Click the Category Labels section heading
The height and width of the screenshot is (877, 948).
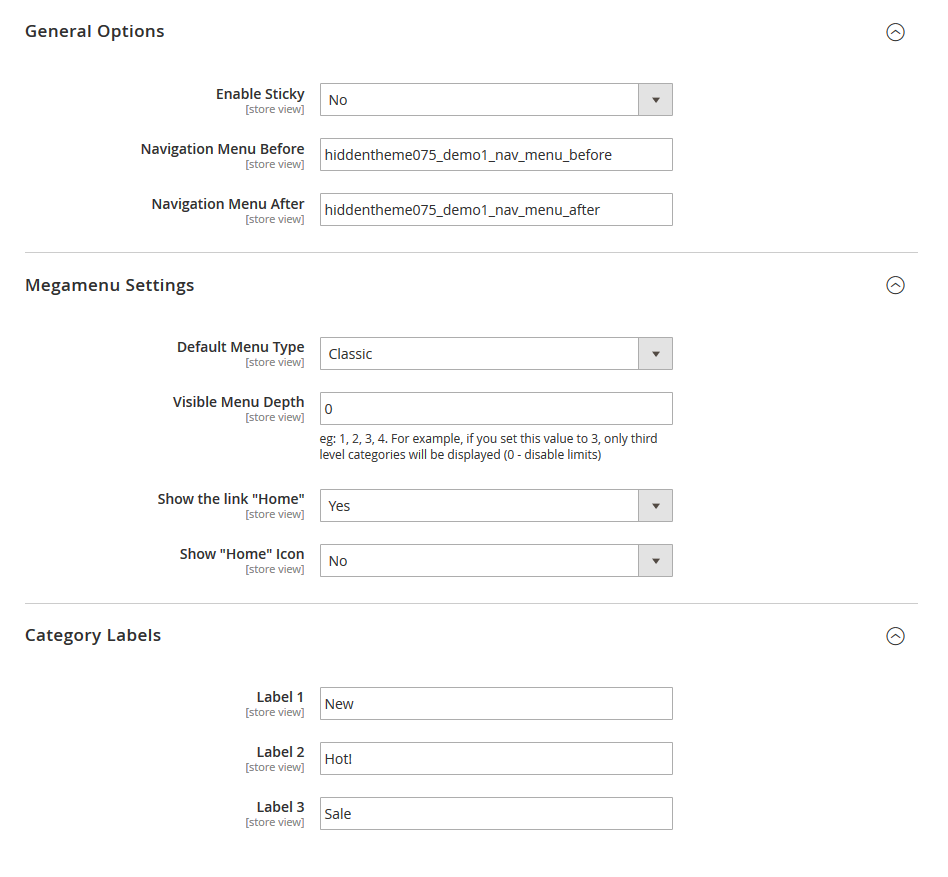[x=93, y=636]
